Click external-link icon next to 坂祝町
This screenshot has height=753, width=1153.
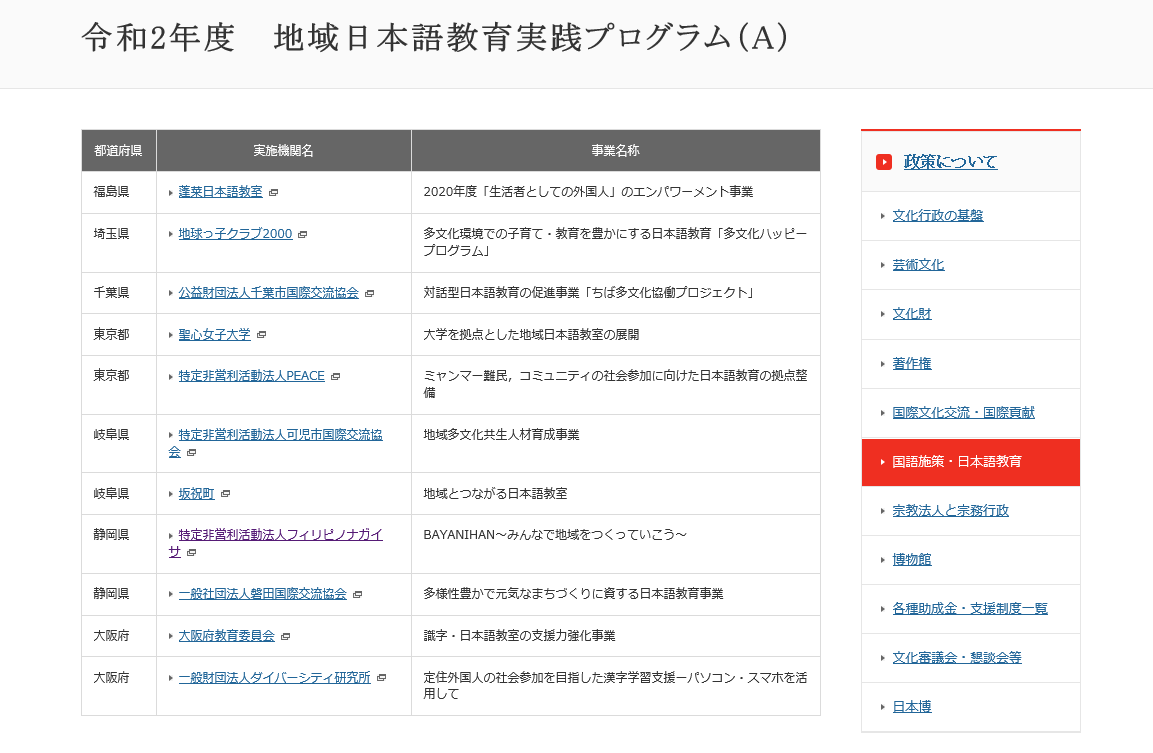click(x=225, y=494)
